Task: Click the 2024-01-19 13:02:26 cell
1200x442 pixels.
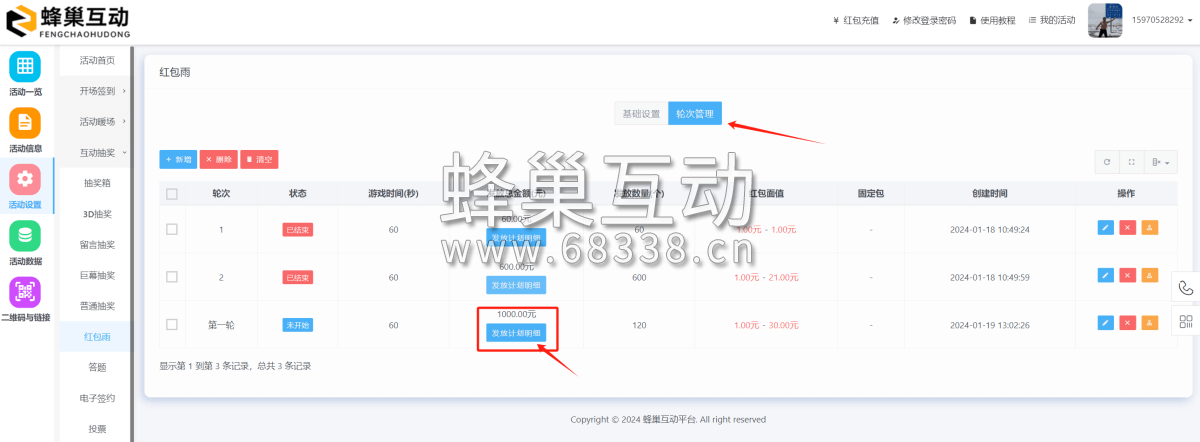Action: (x=989, y=324)
